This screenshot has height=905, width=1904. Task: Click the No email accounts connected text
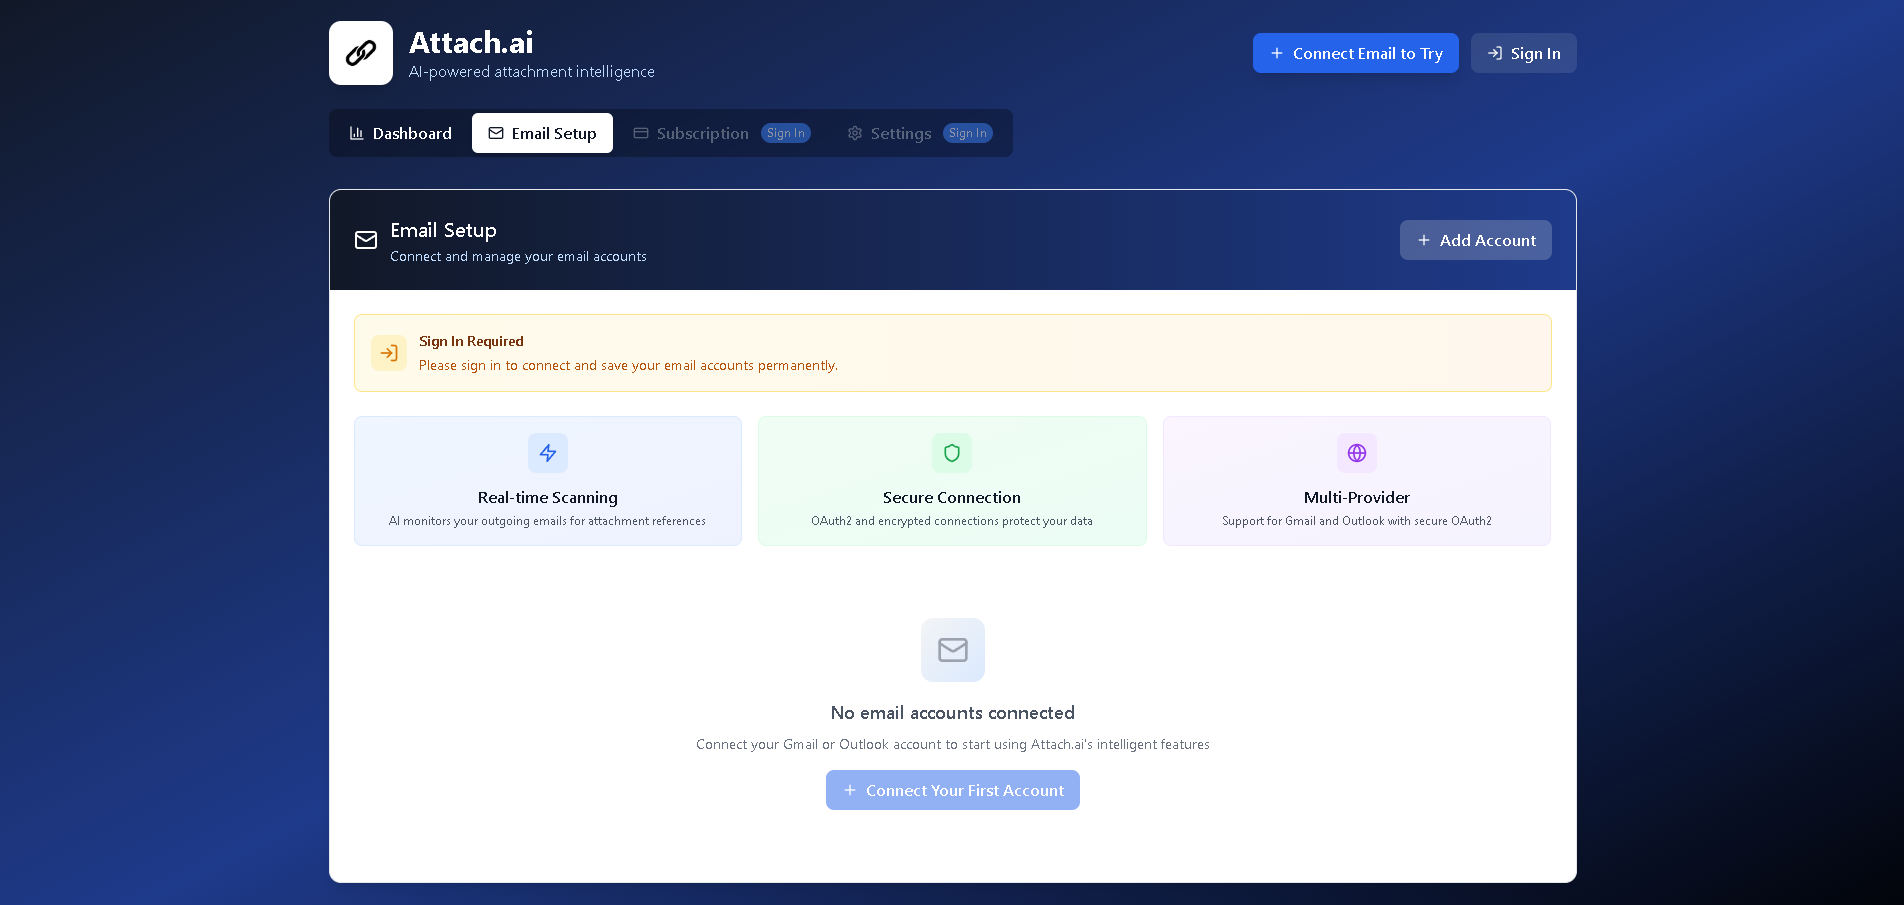tap(953, 713)
